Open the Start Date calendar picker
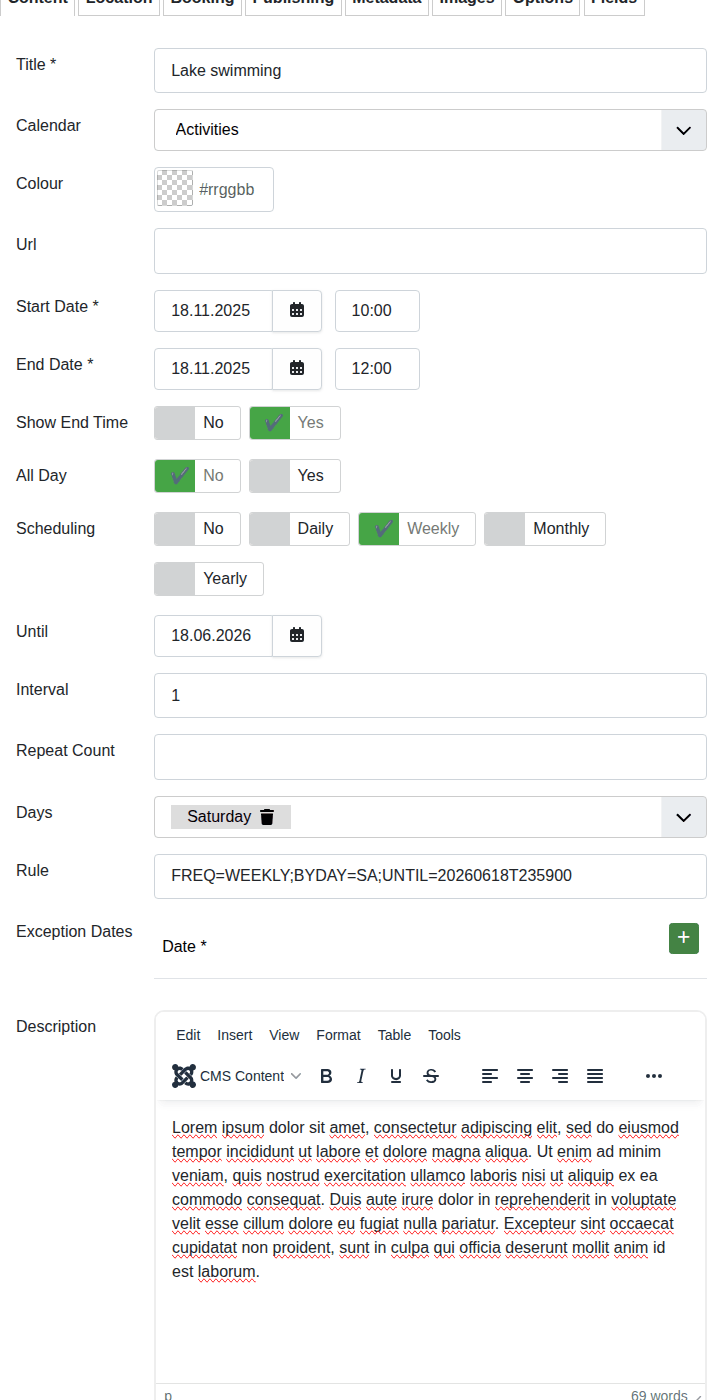The image size is (720, 1400). tap(297, 311)
